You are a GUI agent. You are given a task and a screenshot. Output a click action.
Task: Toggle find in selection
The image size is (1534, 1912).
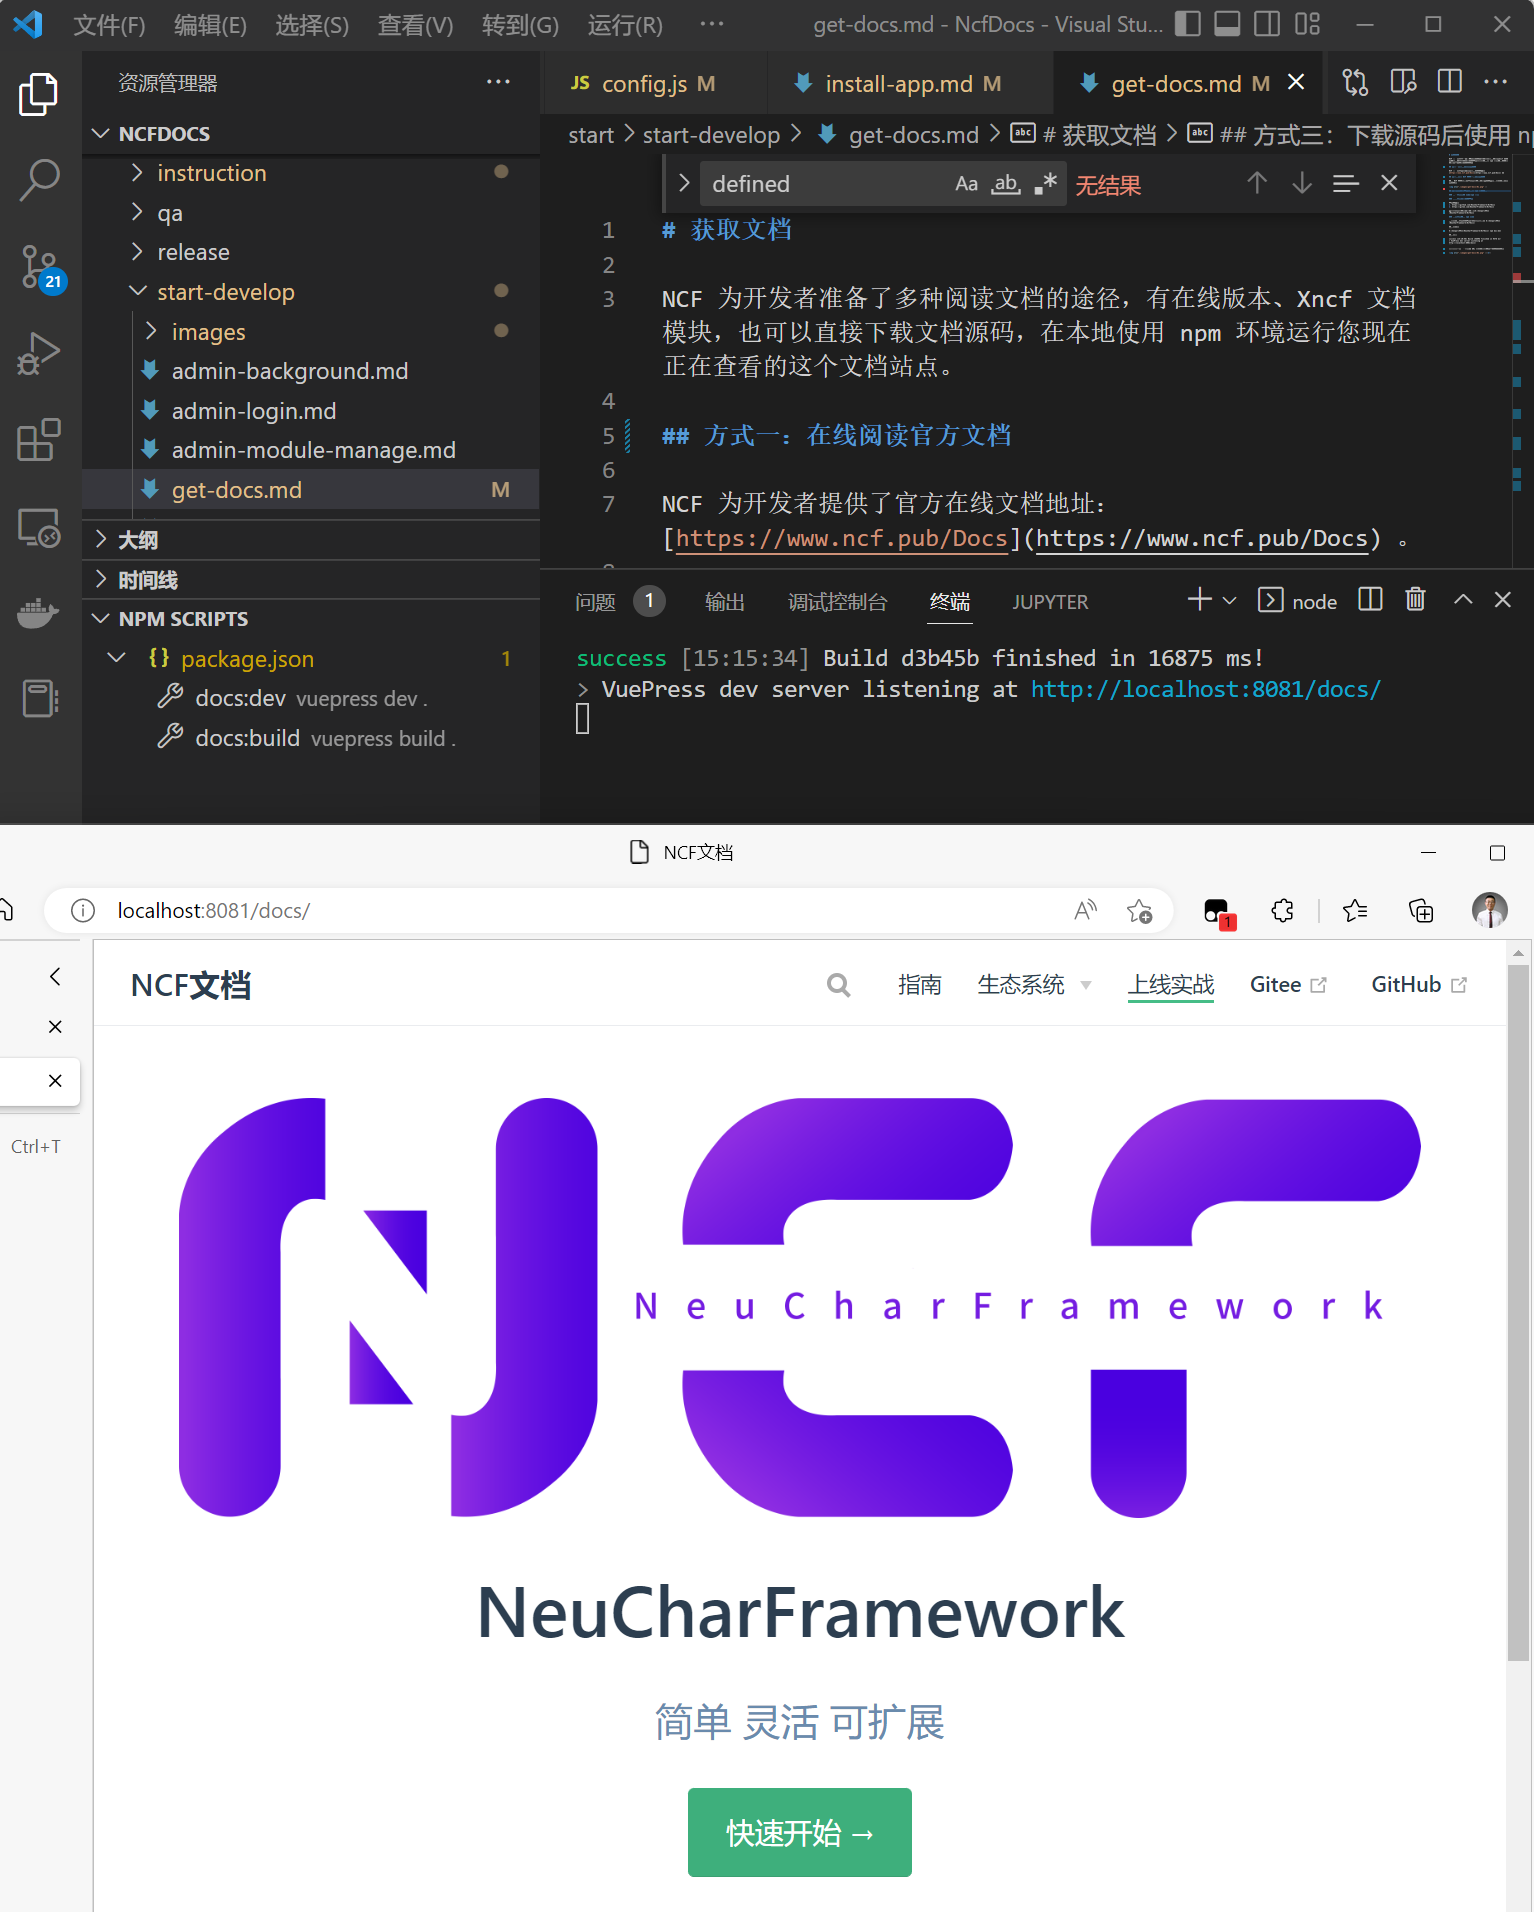pyautogui.click(x=1346, y=183)
